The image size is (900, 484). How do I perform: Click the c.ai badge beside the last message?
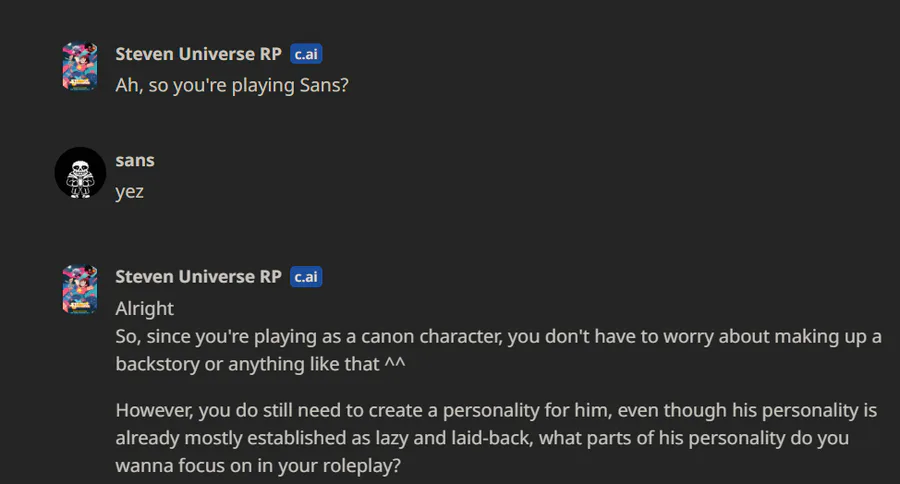tap(306, 277)
